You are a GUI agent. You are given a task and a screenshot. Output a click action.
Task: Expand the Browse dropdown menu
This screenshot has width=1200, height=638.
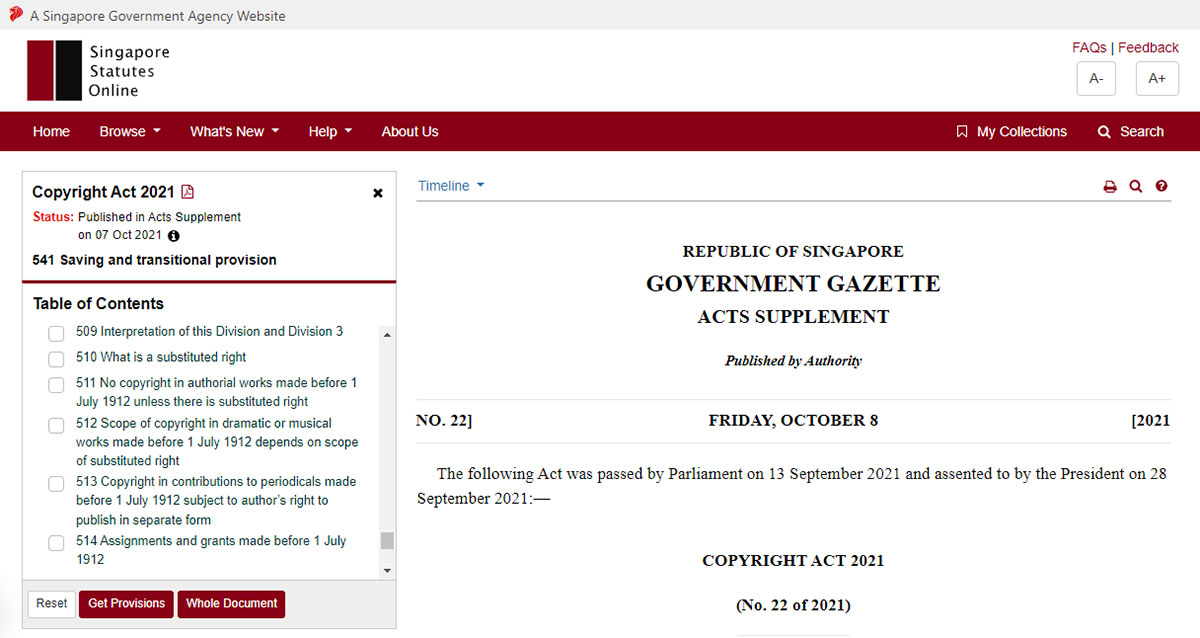(x=130, y=131)
